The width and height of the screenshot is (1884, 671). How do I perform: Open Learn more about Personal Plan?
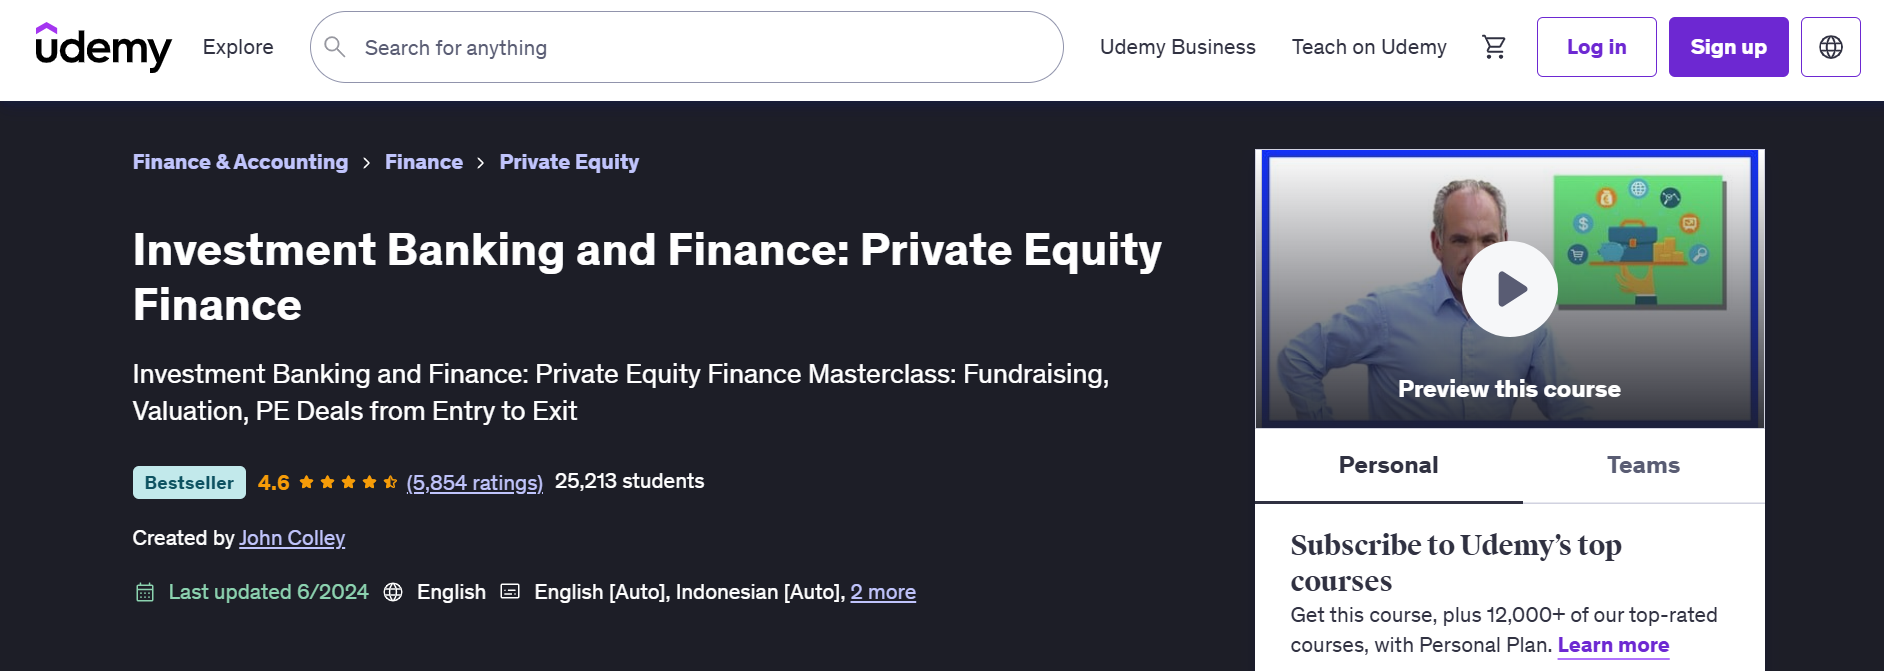pyautogui.click(x=1613, y=645)
